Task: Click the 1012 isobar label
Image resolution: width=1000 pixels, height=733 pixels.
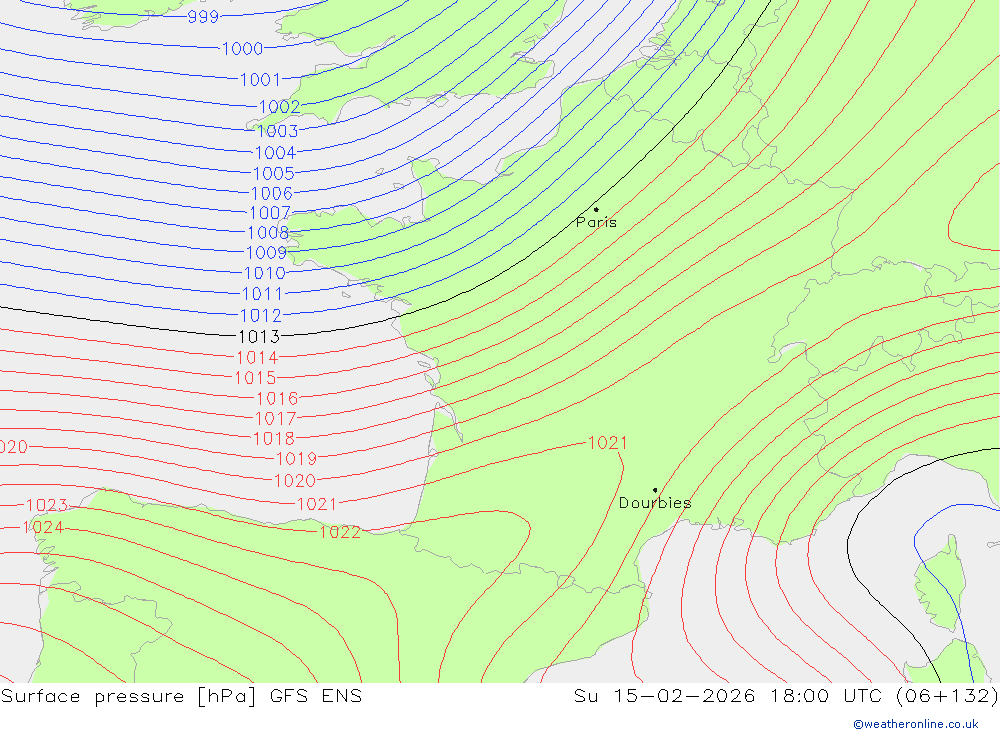Action: click(260, 315)
